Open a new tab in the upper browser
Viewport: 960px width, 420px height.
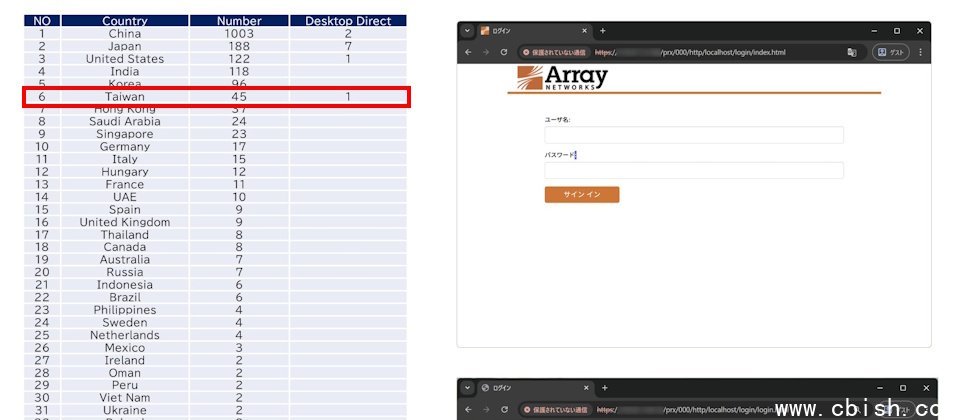pos(603,31)
